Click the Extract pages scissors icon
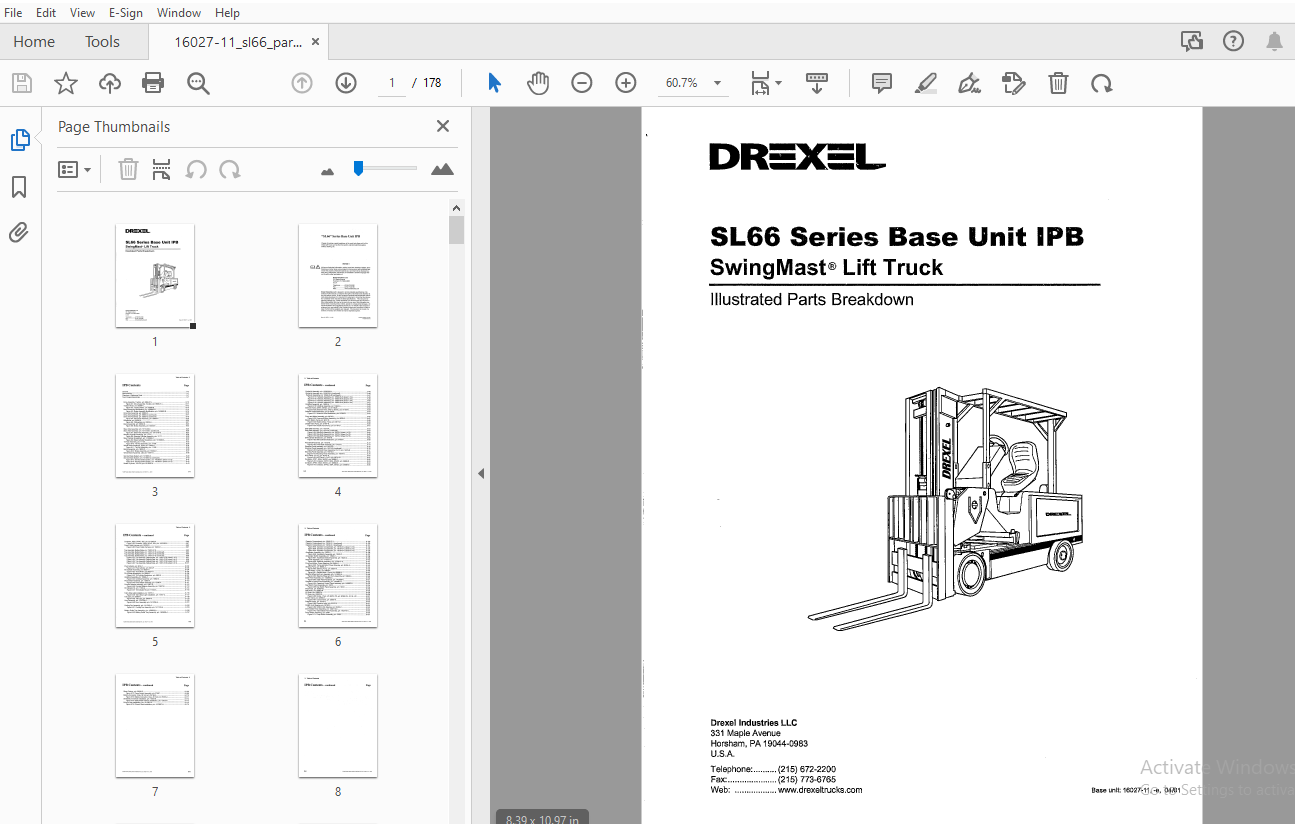The image size is (1295, 824). 162,169
